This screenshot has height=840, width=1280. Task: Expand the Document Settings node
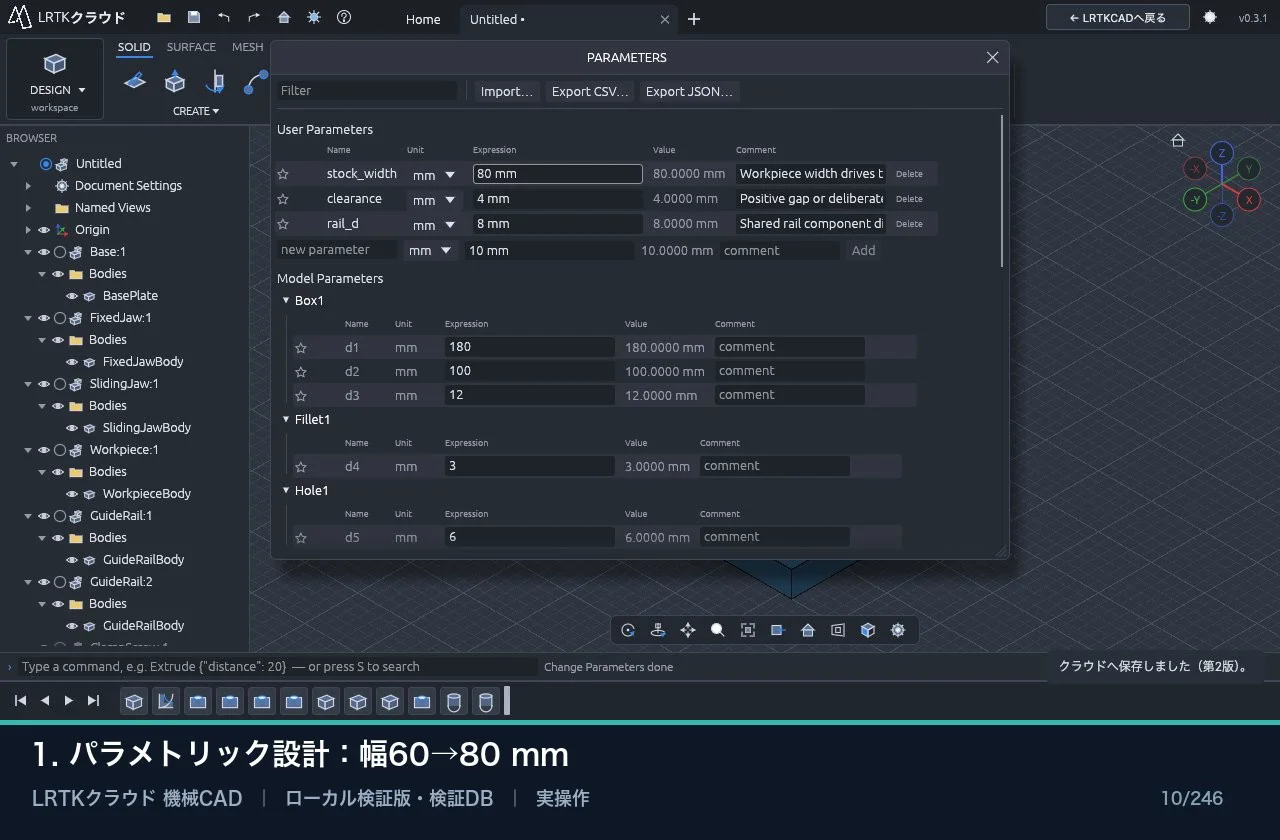click(28, 186)
